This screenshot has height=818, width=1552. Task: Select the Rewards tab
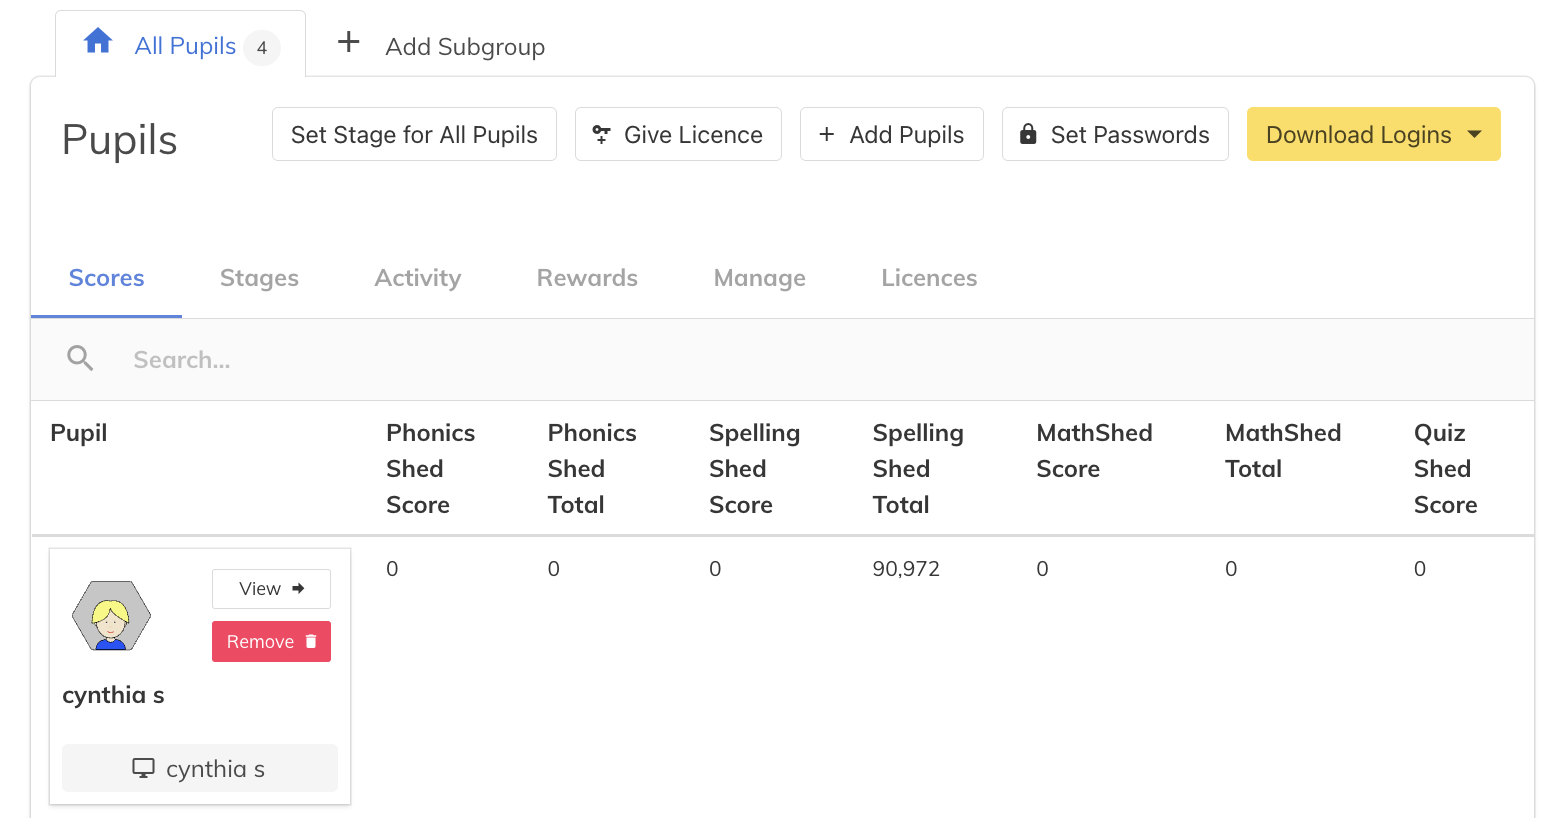[587, 278]
